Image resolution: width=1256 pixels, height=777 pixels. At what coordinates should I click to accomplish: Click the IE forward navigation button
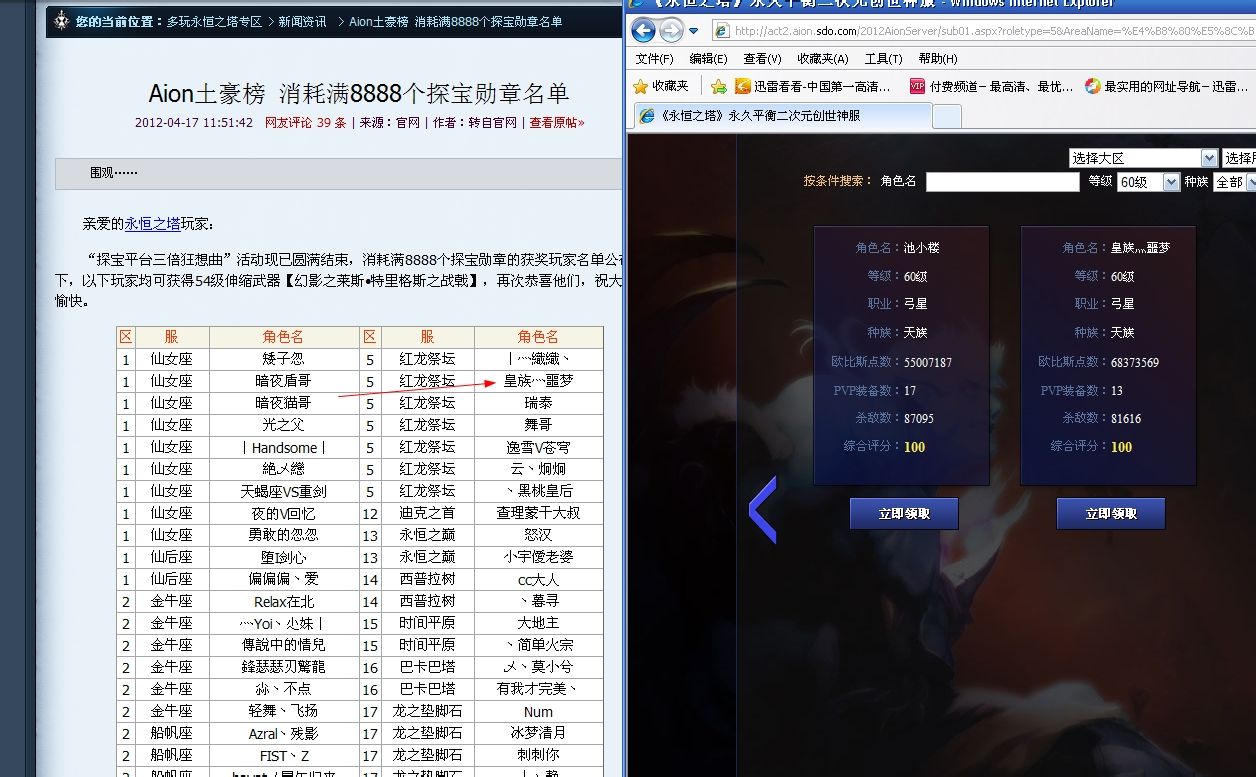[671, 31]
